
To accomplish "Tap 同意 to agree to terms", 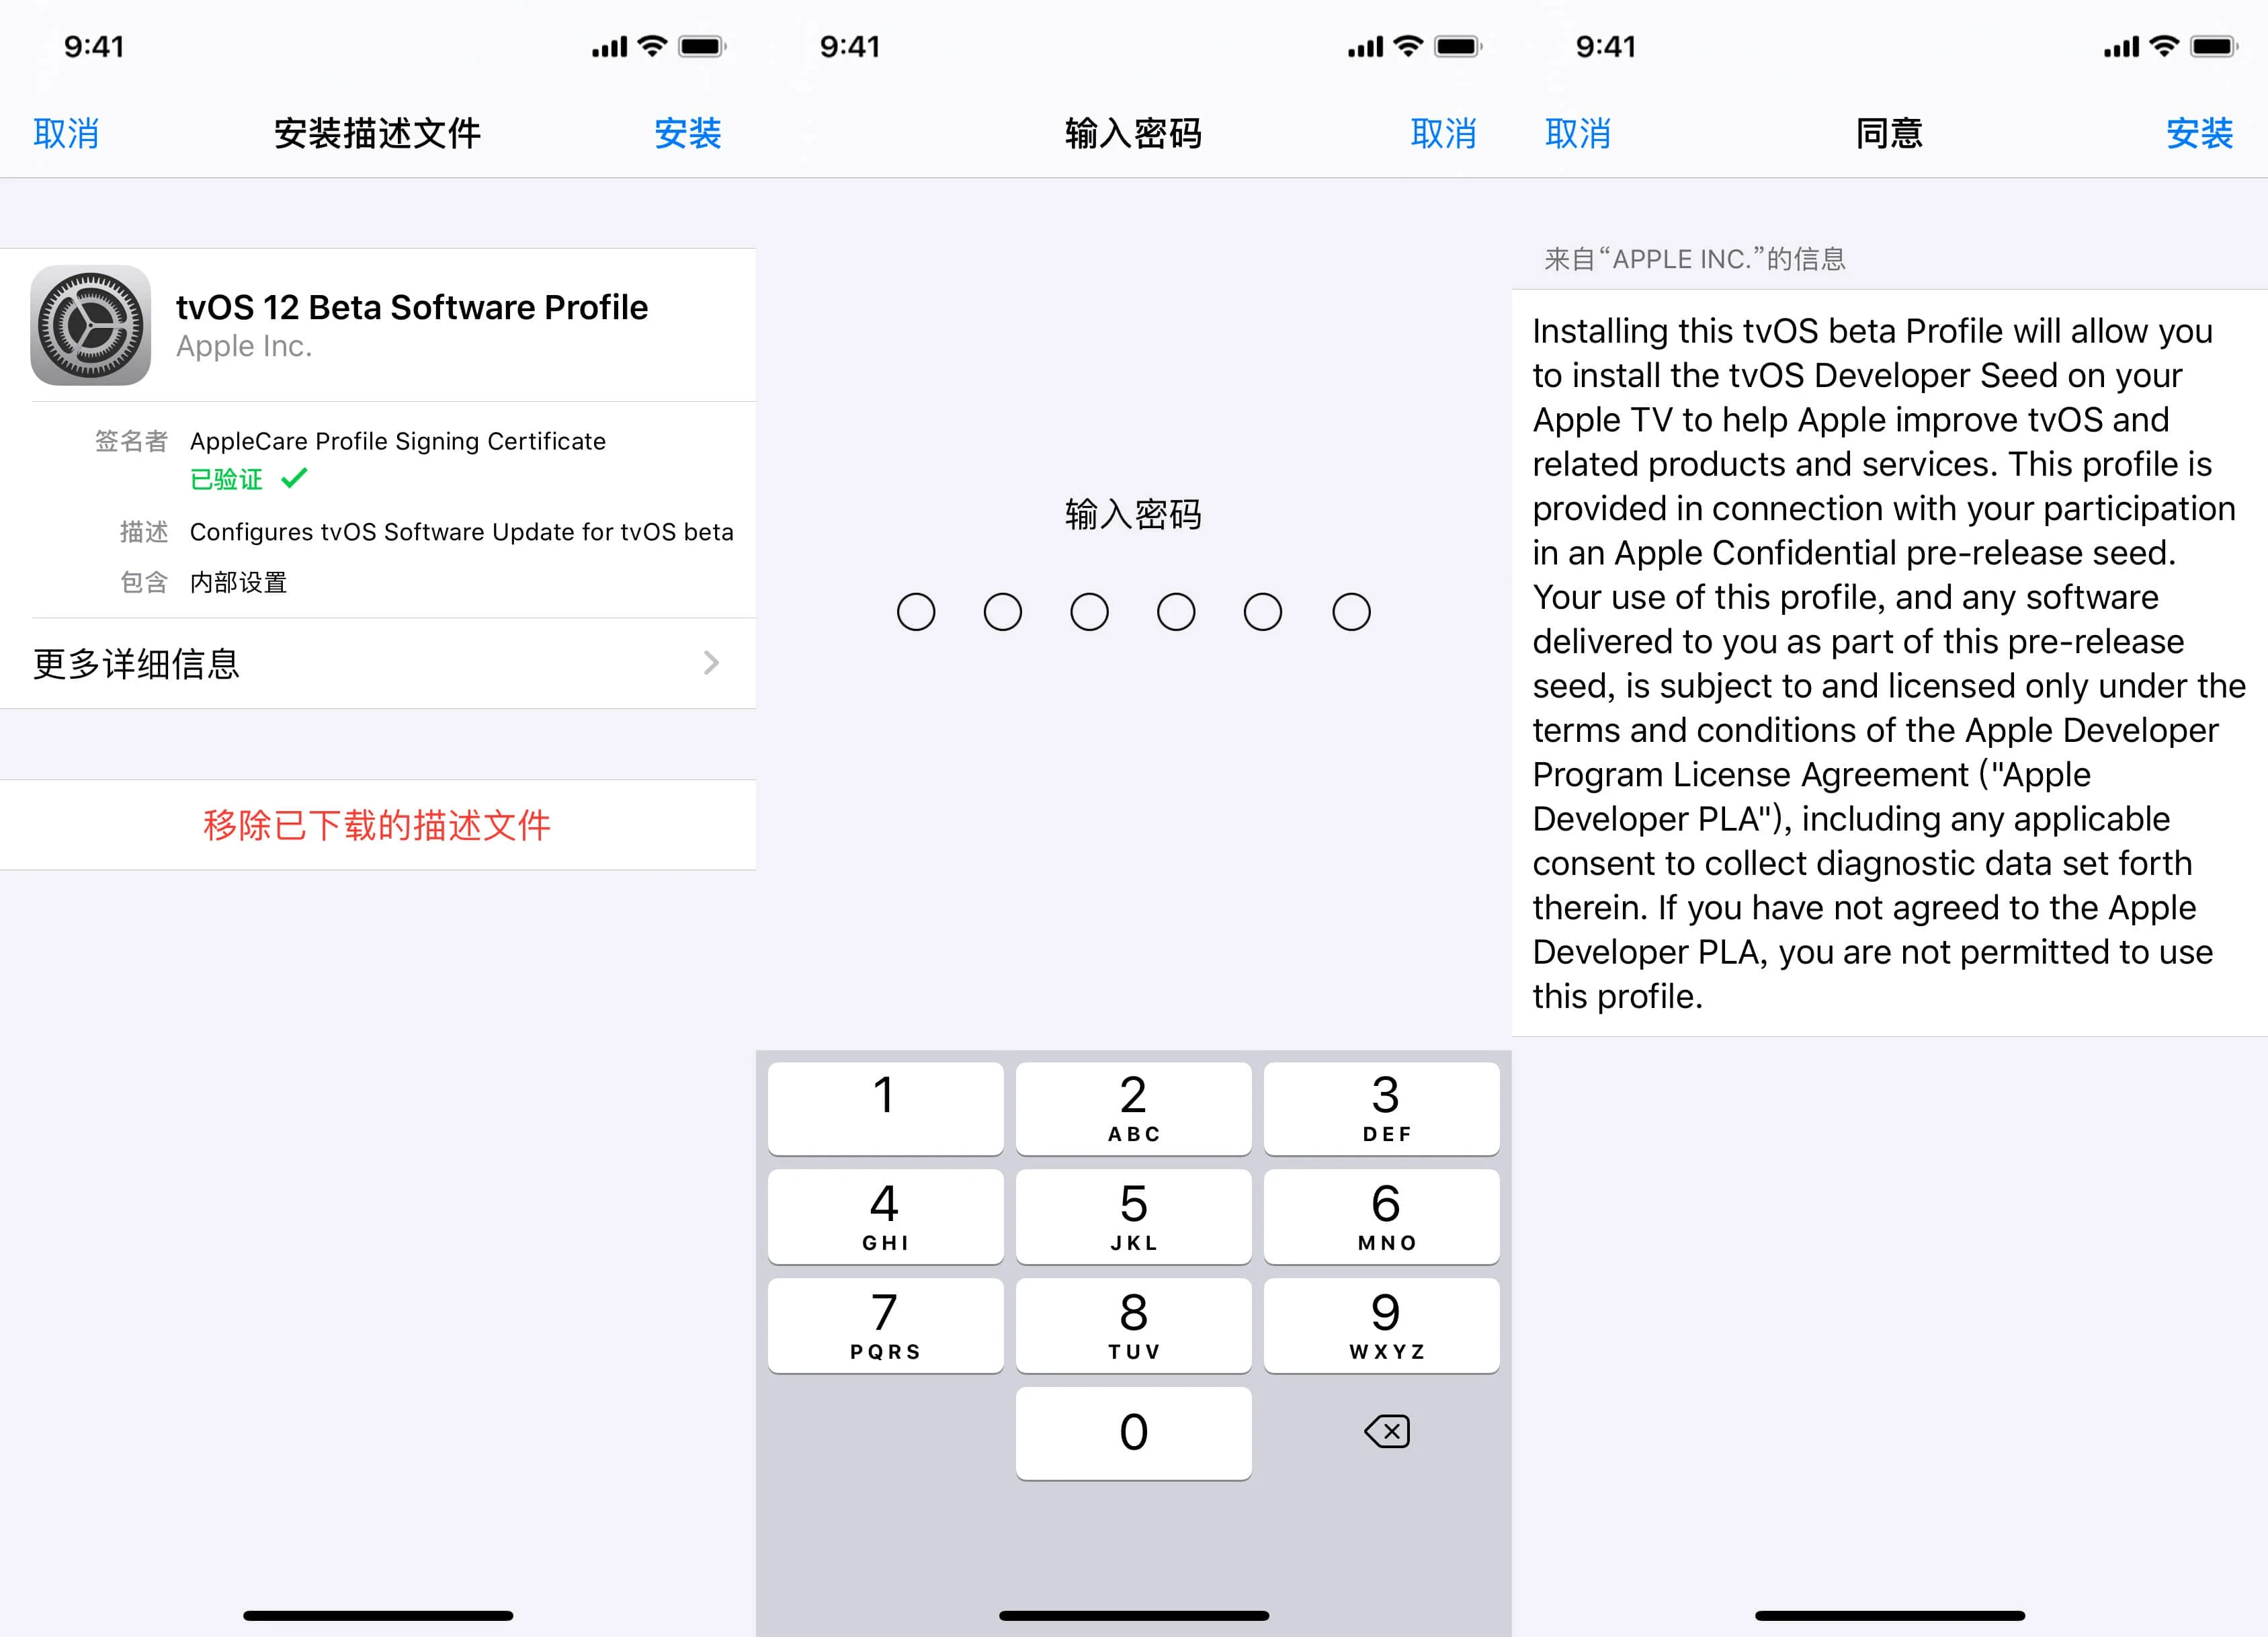I will pos(1890,132).
